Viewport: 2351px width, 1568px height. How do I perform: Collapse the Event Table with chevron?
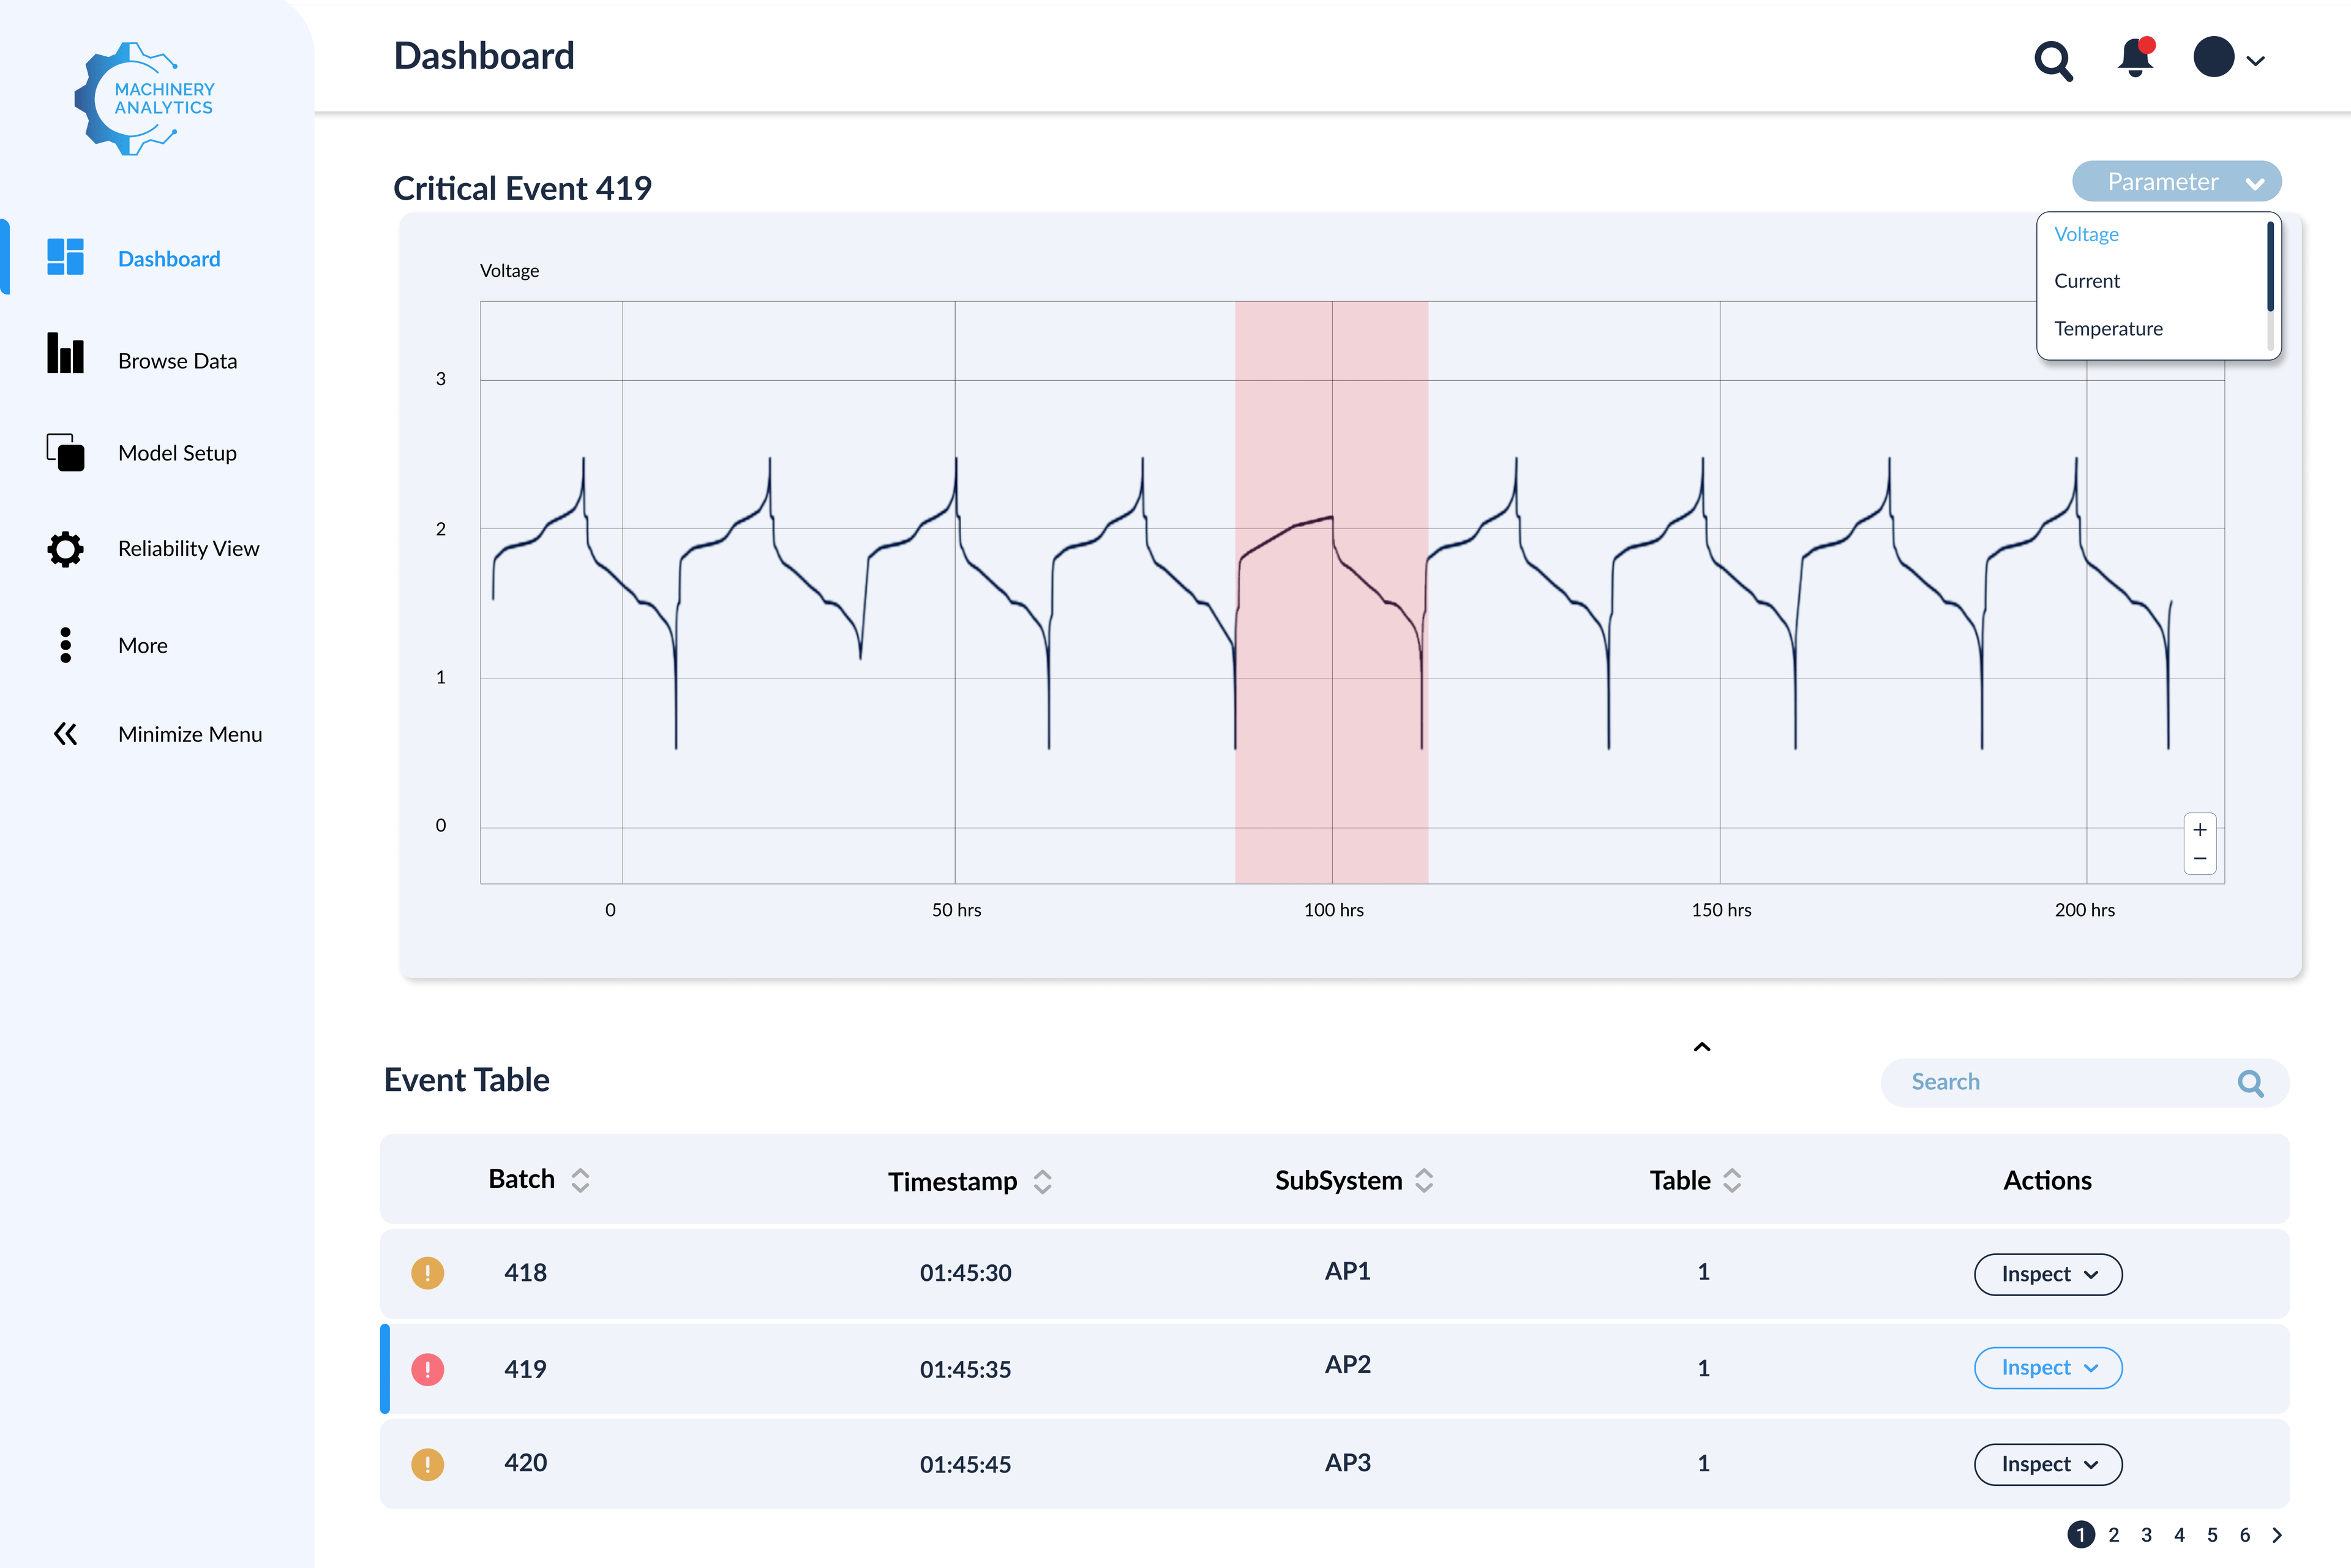tap(1701, 1047)
